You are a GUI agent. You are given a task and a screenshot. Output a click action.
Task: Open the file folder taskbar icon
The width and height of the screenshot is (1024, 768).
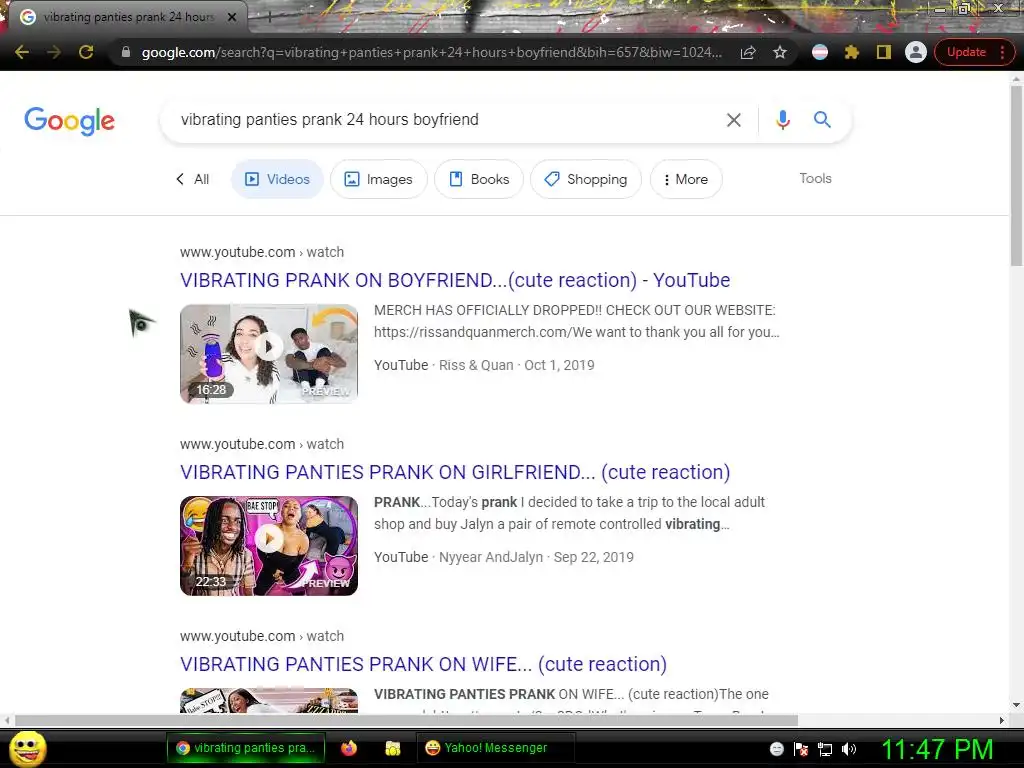[x=392, y=748]
